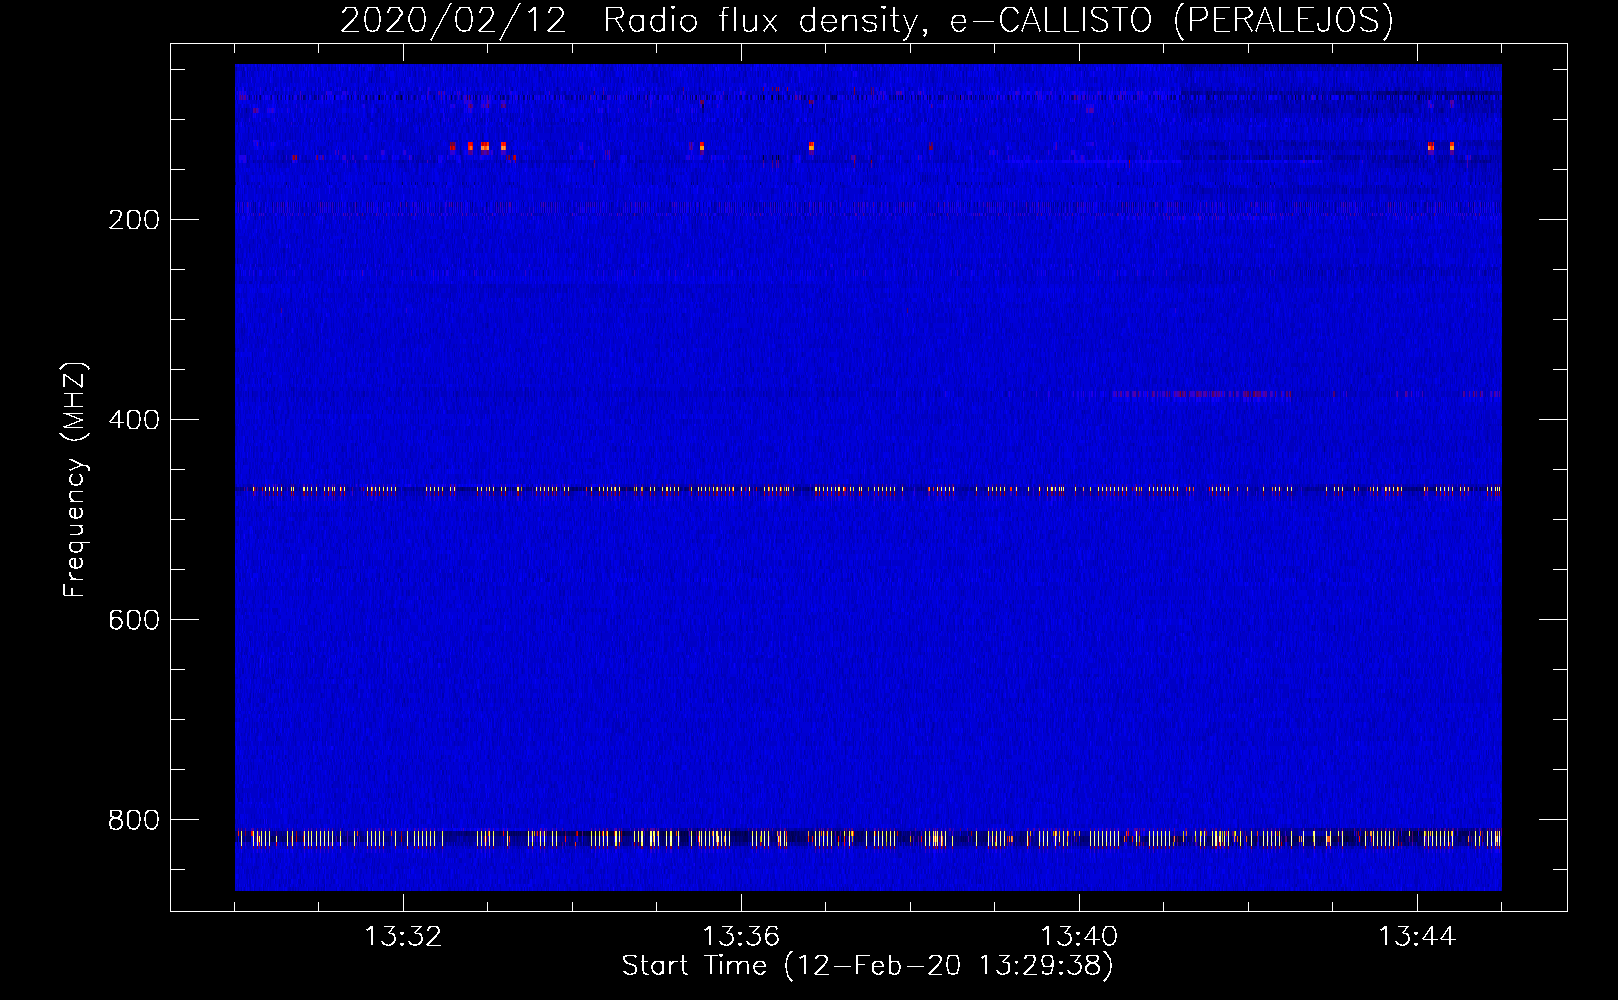Click the 13:36 time tick label
This screenshot has width=1618, height=1000.
741,937
